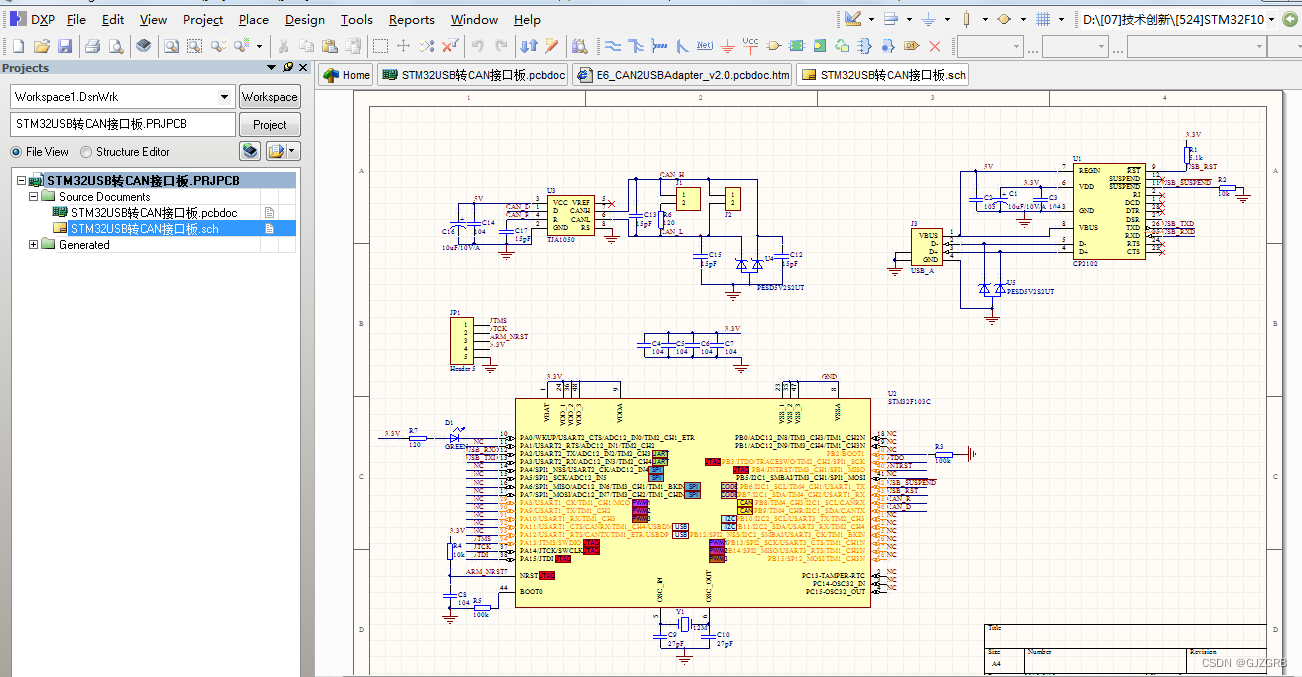Click the Undo toolbar icon
The height and width of the screenshot is (677, 1302).
click(478, 45)
